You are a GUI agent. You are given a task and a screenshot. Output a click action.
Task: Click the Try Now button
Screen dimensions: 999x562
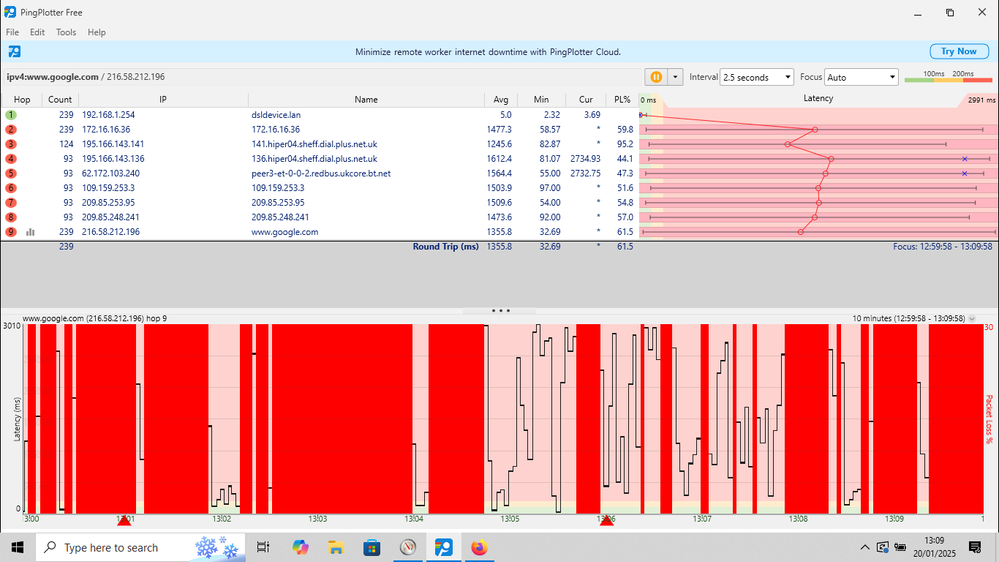958,51
